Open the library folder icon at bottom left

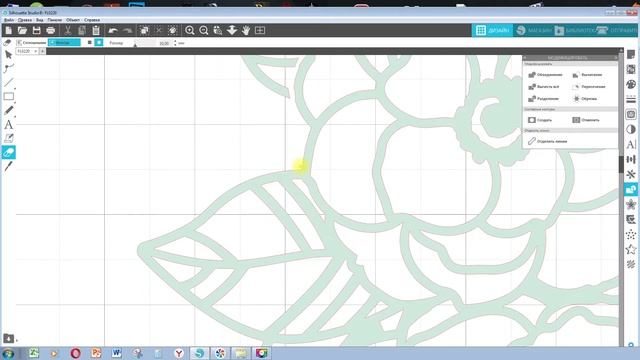[9, 338]
